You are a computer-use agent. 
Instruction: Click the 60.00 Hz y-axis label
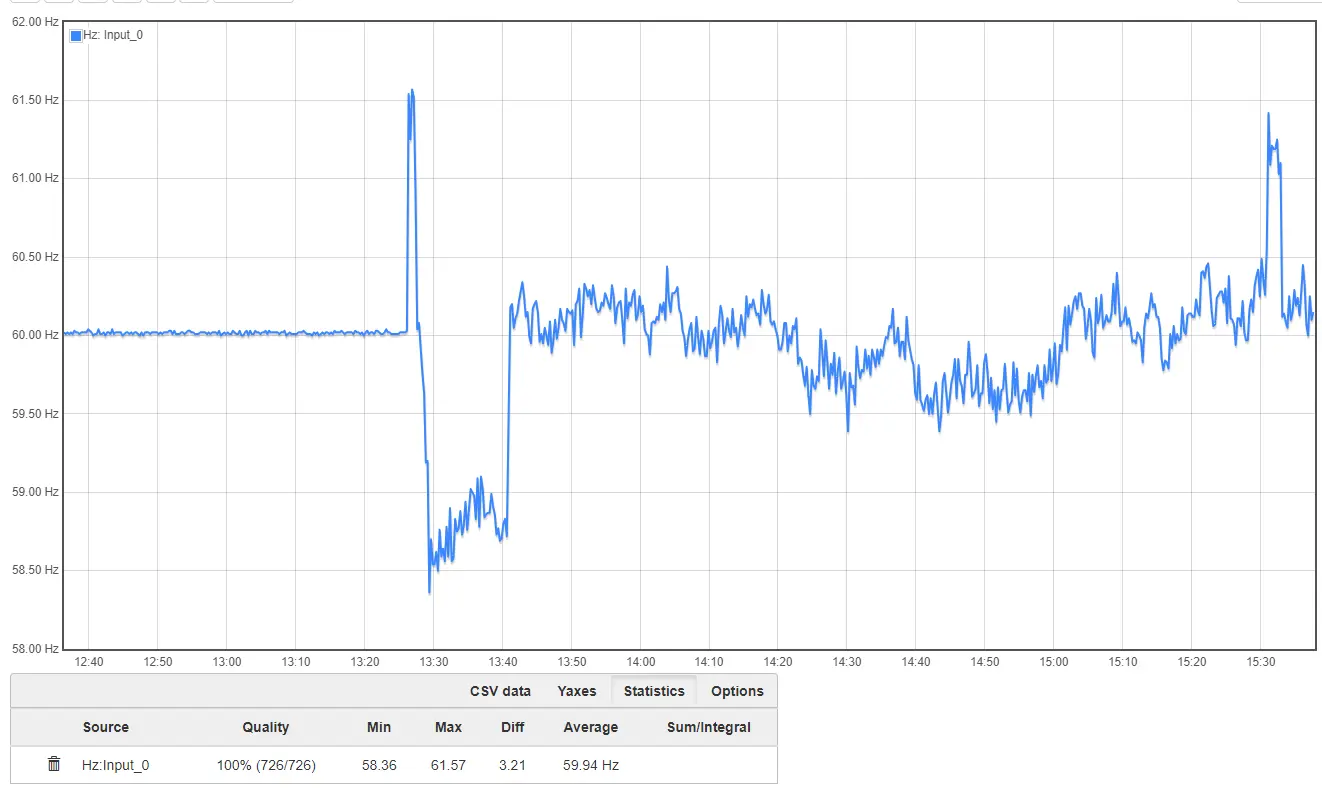pos(34,335)
